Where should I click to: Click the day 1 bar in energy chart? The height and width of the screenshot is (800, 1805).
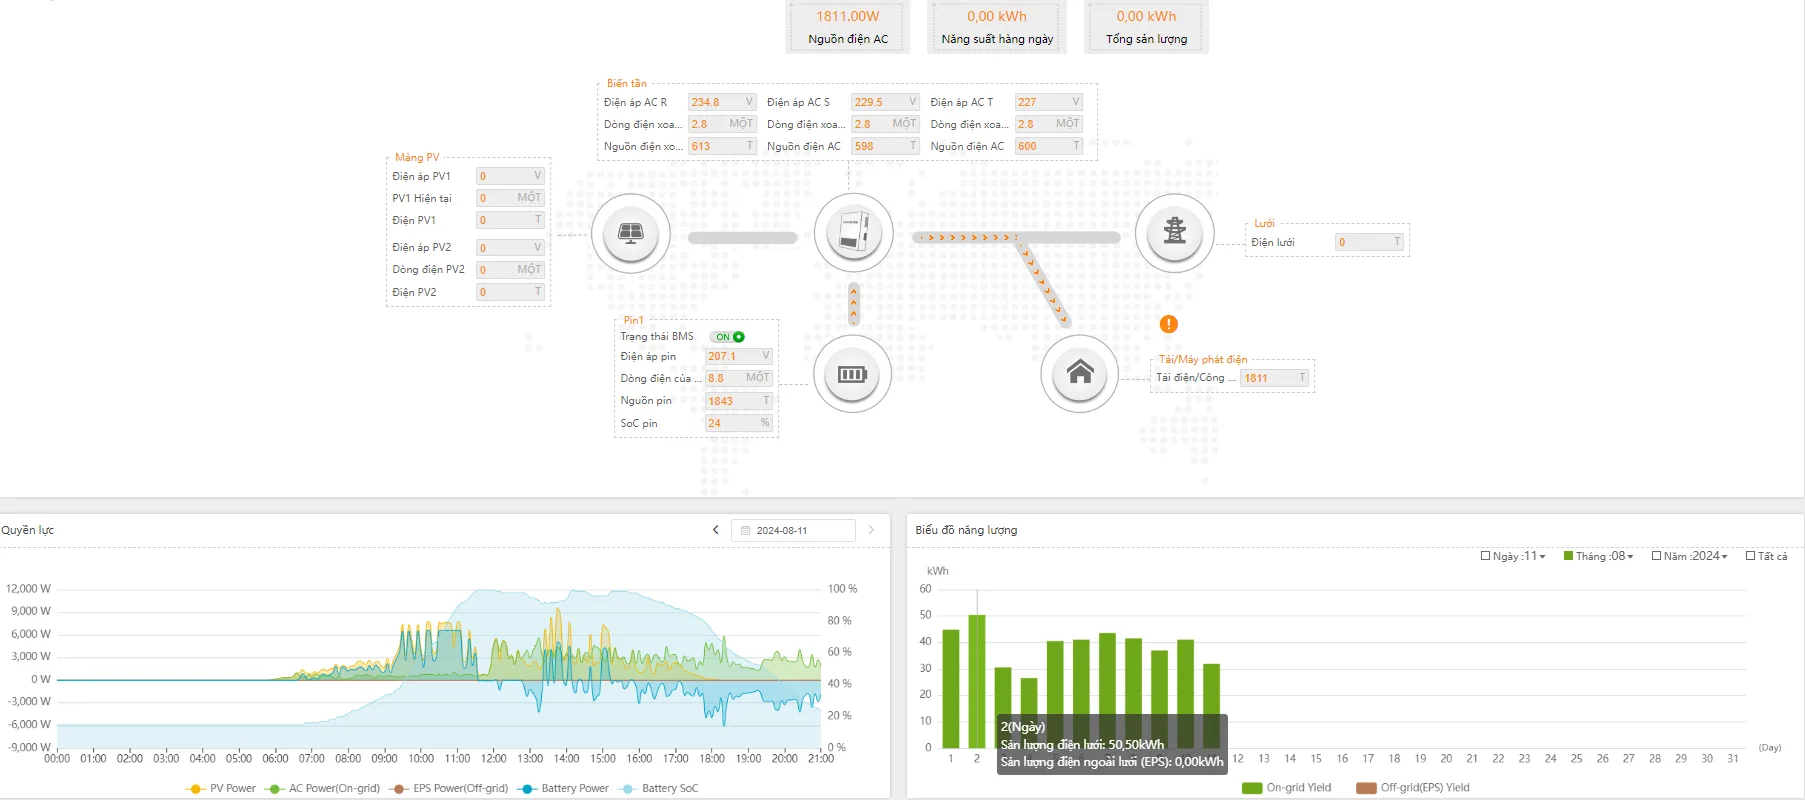pyautogui.click(x=951, y=689)
